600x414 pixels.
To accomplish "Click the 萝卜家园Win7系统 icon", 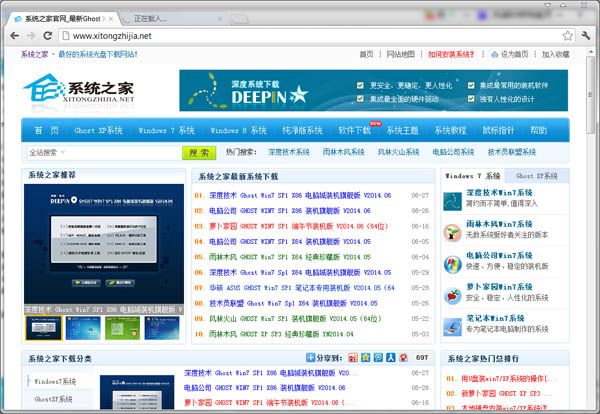I will click(453, 298).
